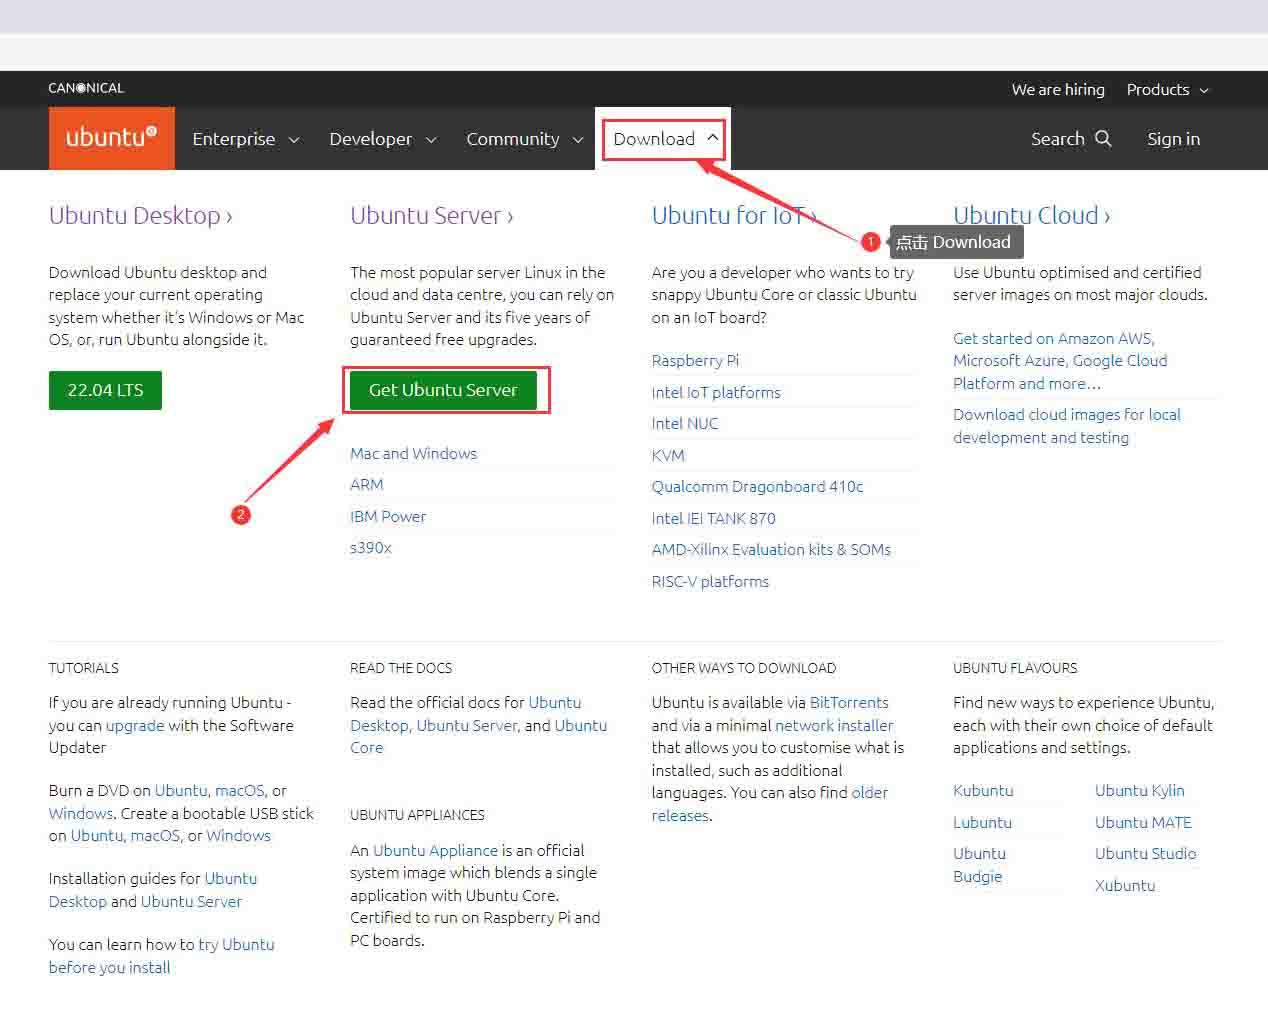Click Get started on Amazon AWS link

(x=1060, y=360)
